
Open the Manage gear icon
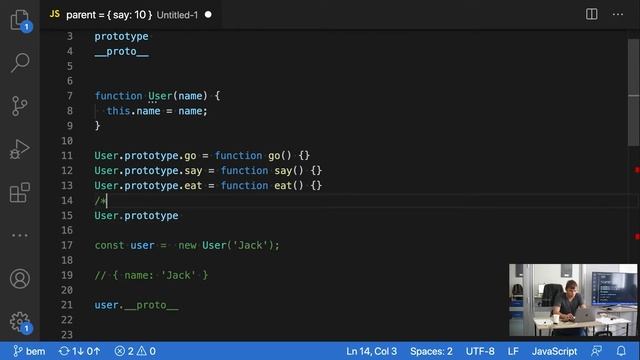click(20, 322)
